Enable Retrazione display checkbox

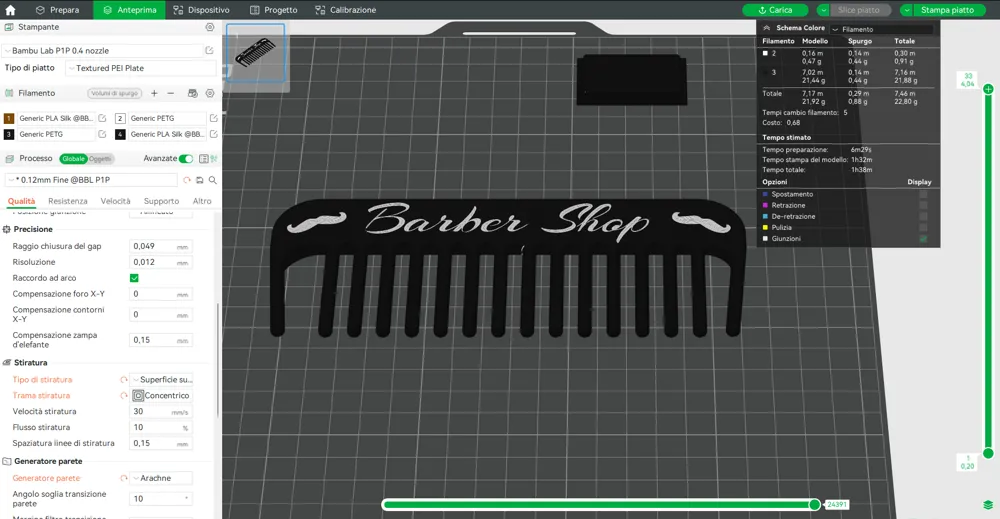coord(923,205)
